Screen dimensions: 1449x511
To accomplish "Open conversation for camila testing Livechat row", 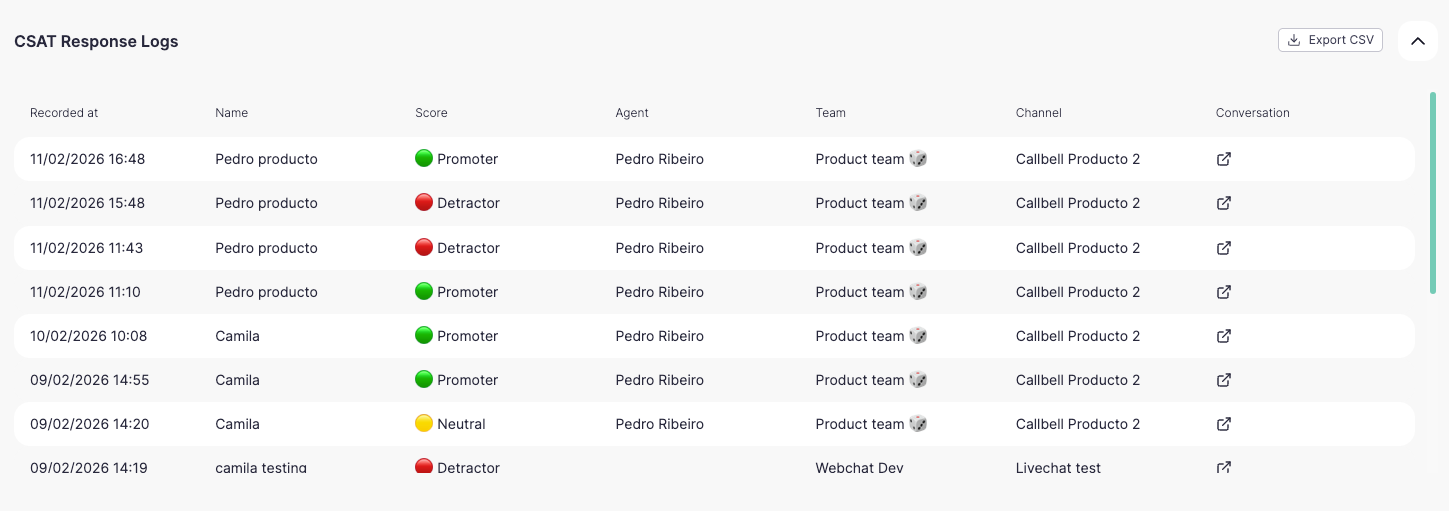I will pos(1223,467).
